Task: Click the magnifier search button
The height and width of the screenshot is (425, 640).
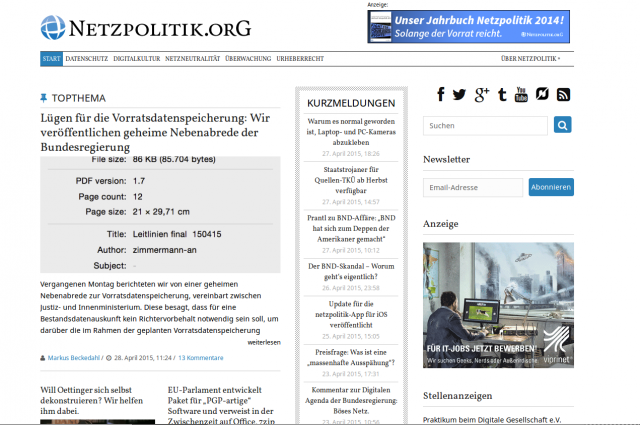Action: 563,126
